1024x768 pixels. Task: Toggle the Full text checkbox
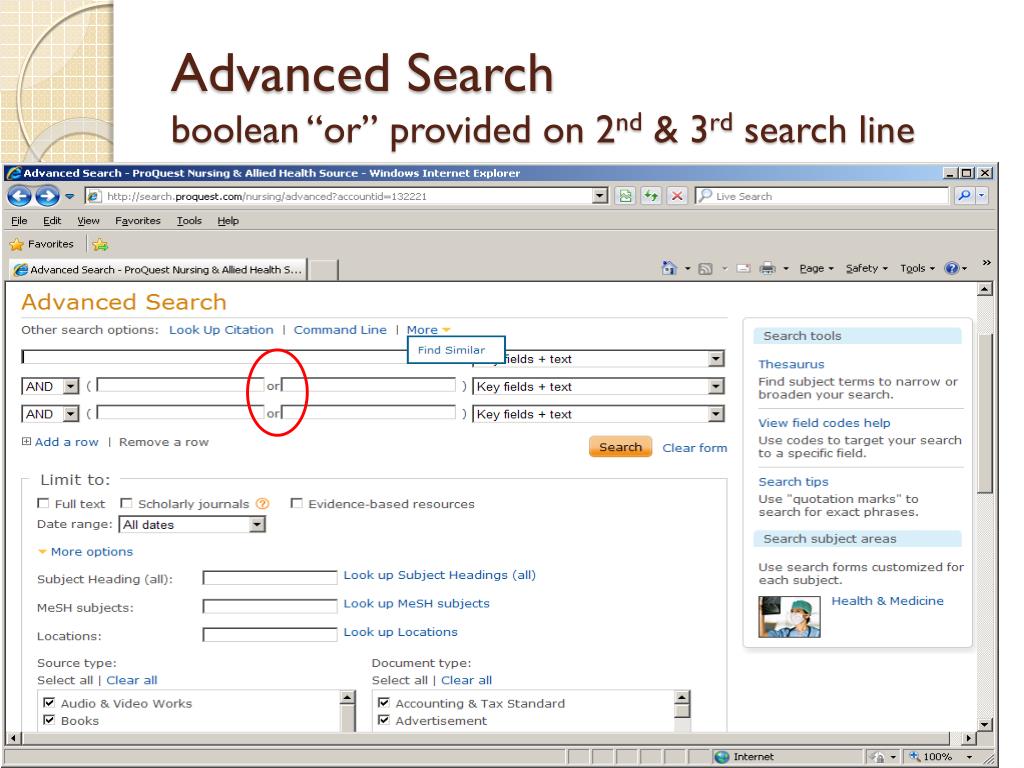click(43, 503)
